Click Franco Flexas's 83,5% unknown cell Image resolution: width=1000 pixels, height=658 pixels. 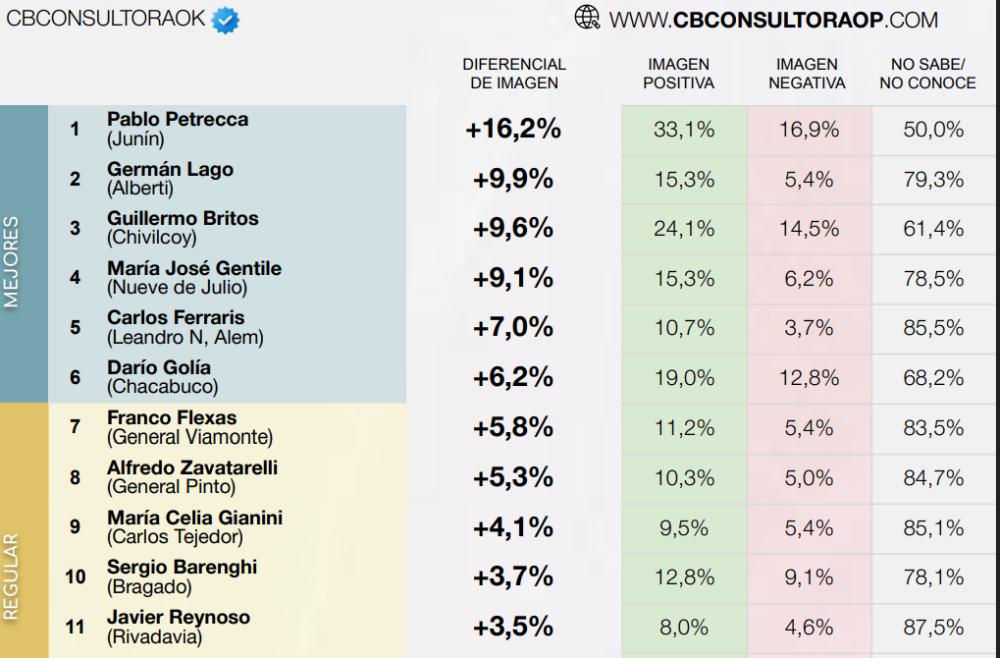pyautogui.click(x=933, y=427)
